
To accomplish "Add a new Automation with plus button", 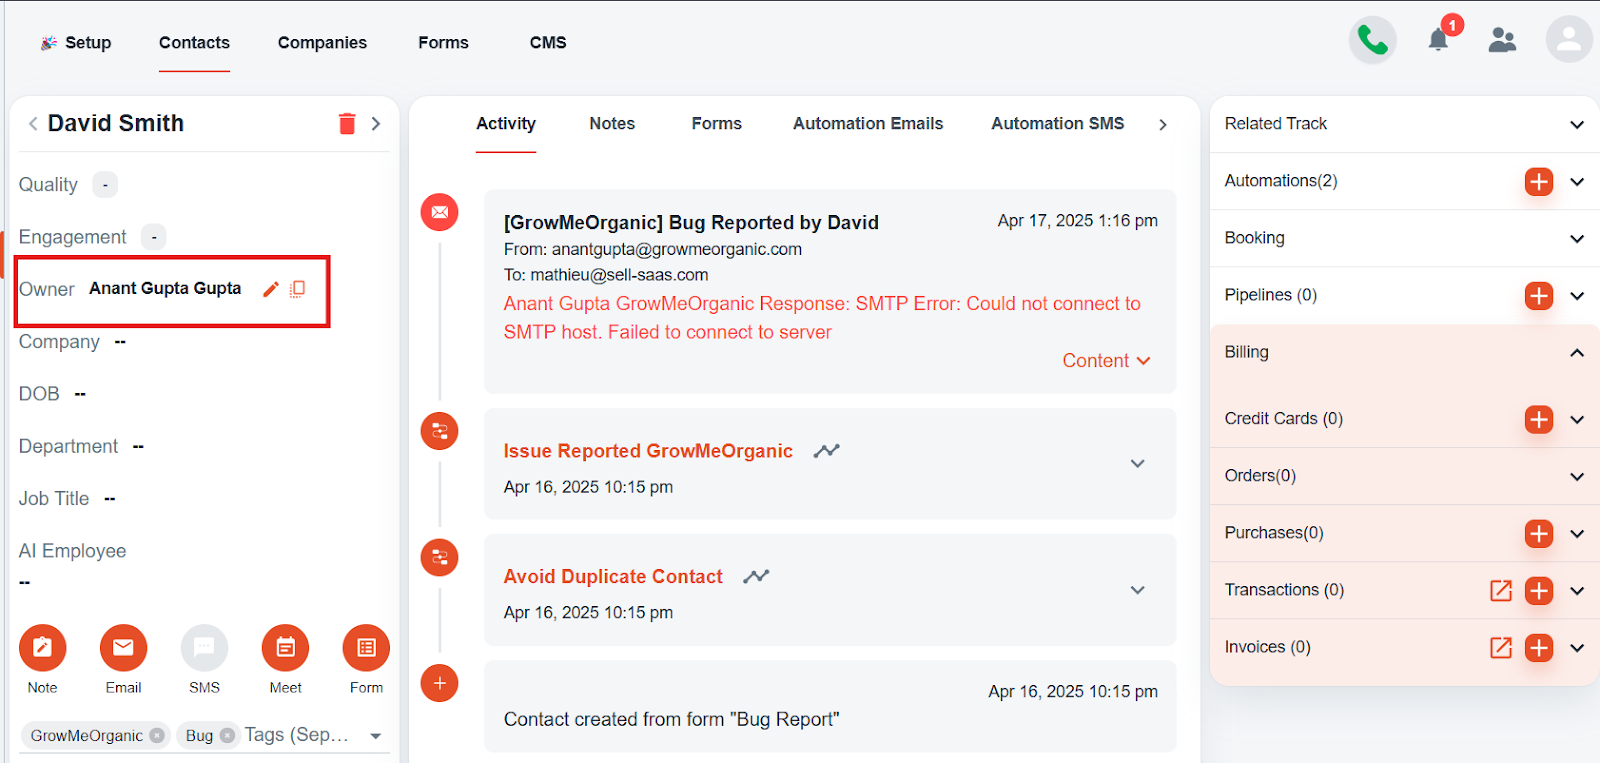I will click(x=1539, y=182).
